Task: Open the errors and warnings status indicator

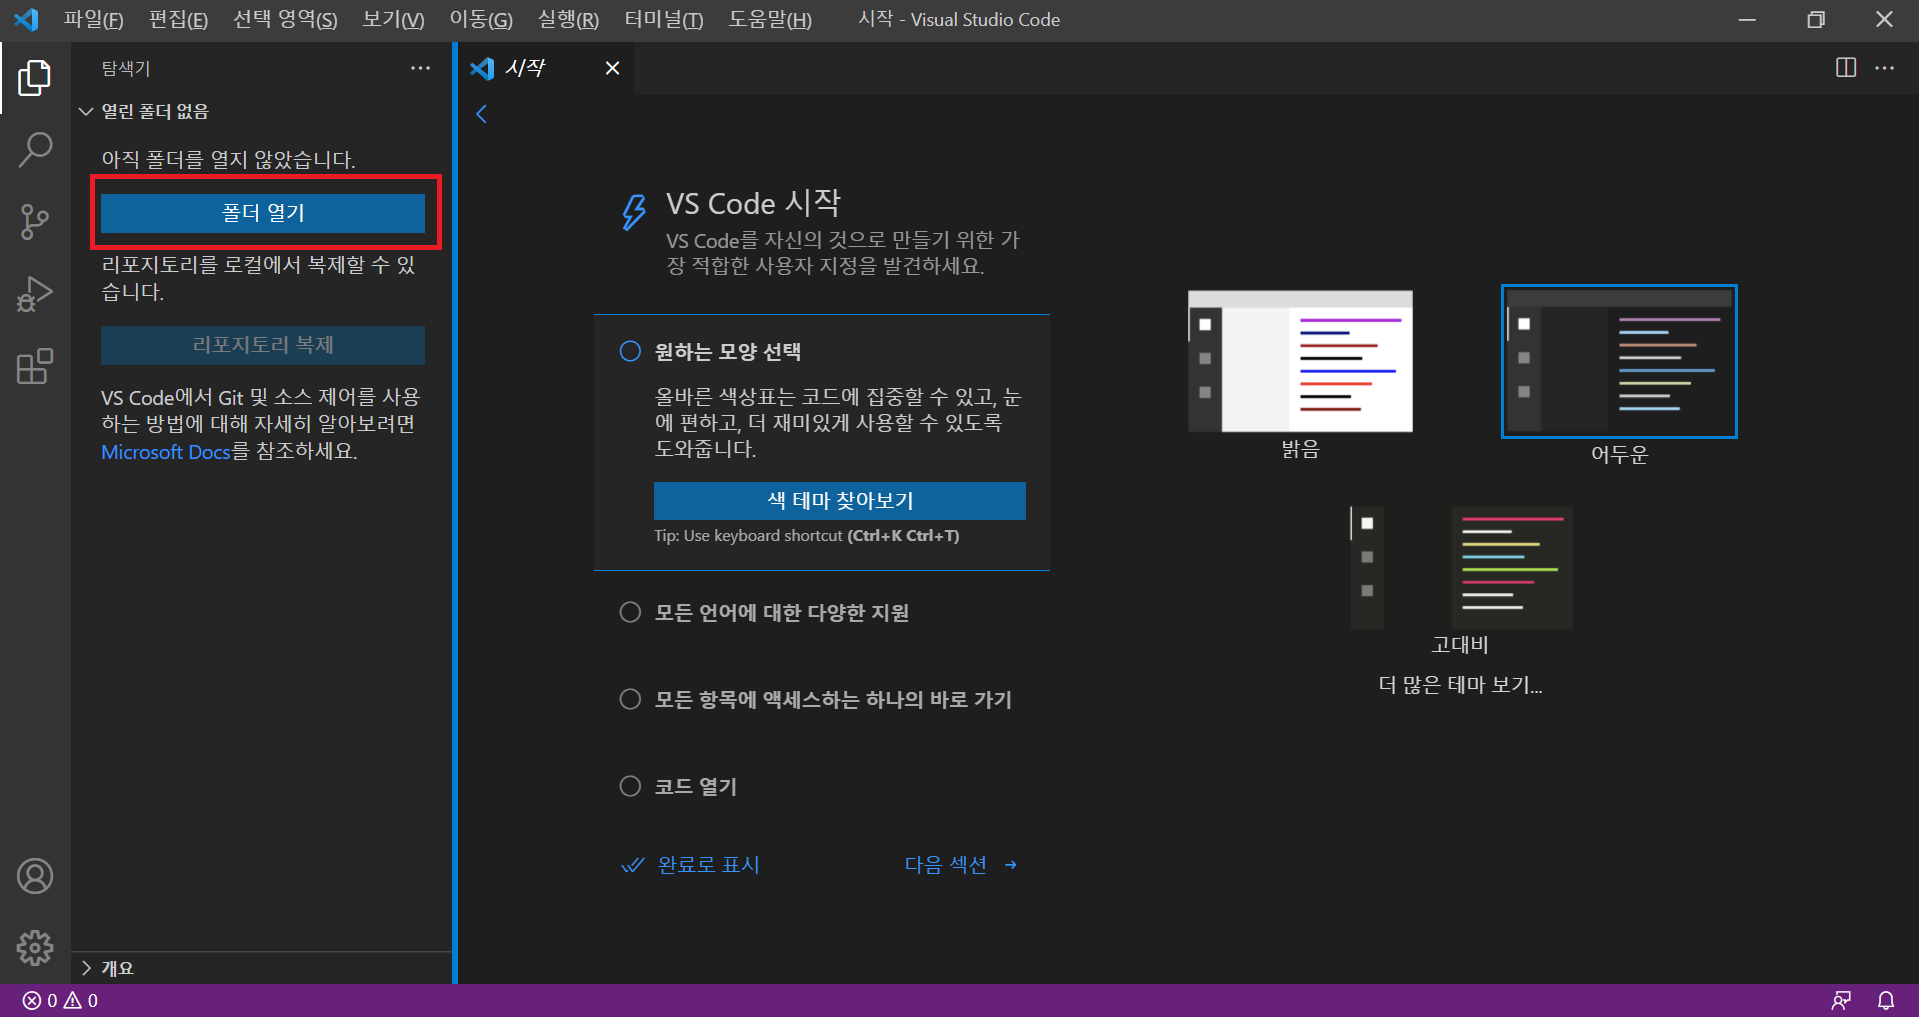Action: click(x=60, y=1000)
